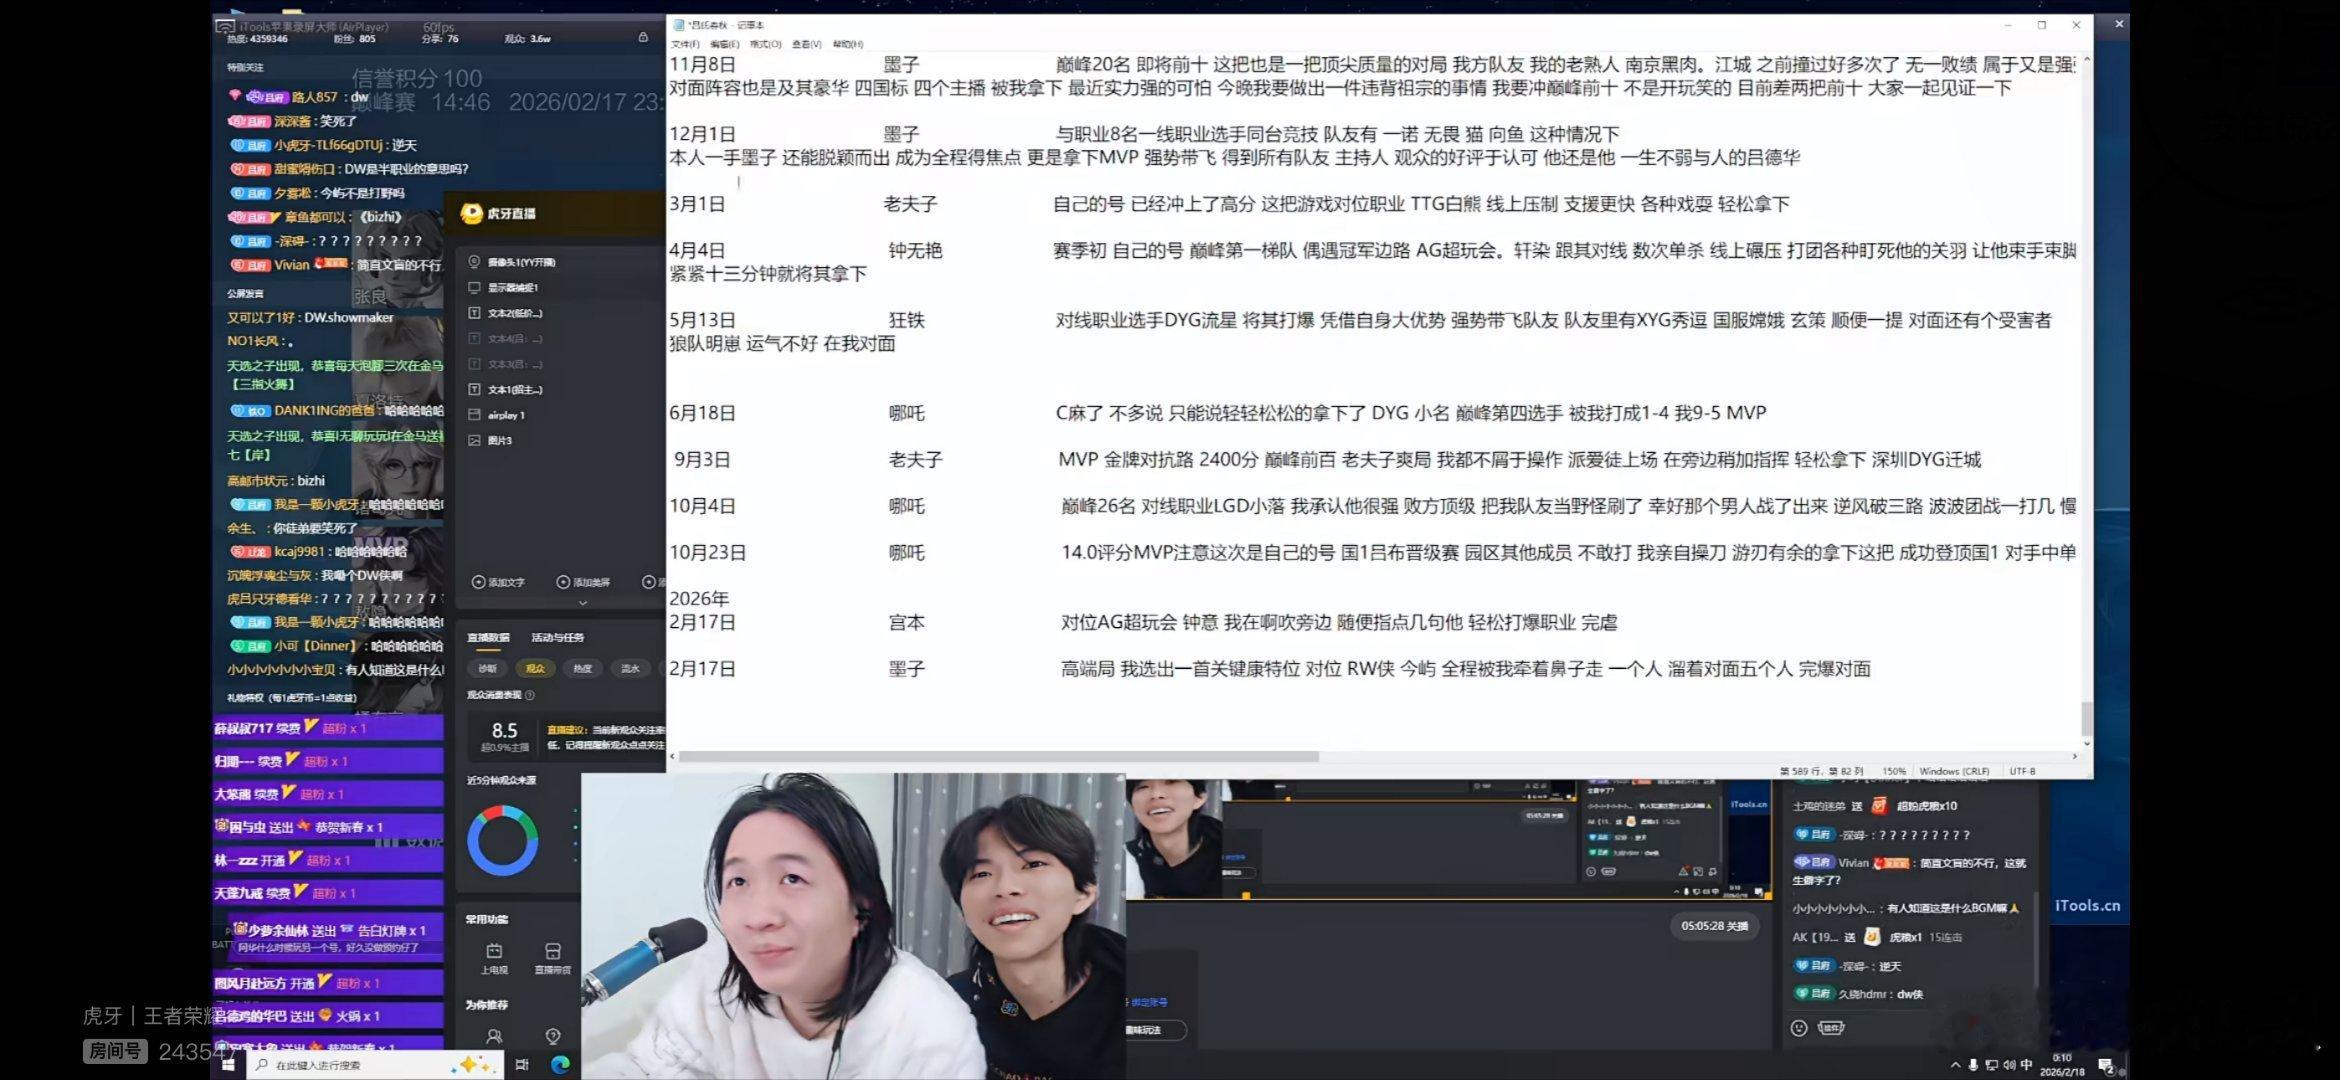Open the 文件(F) menu in Notepad
The height and width of the screenshot is (1080, 2340).
click(685, 44)
